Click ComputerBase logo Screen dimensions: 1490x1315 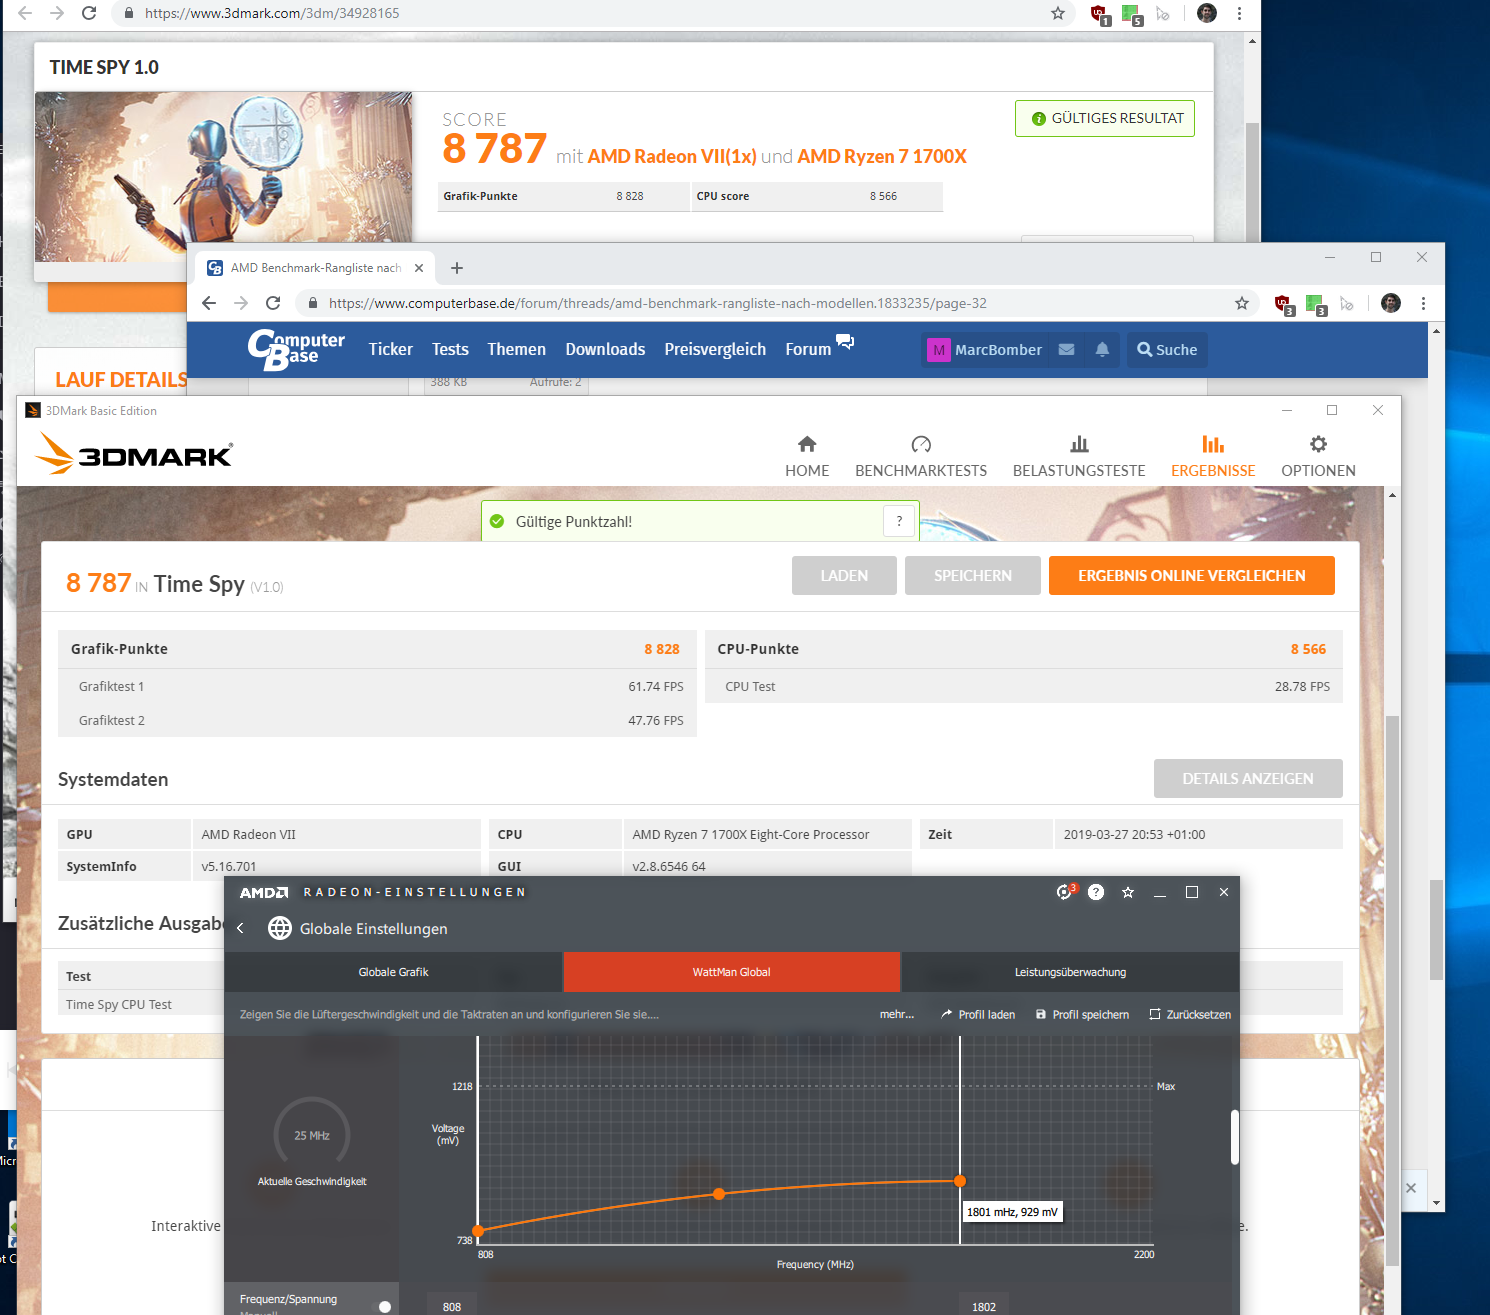296,349
